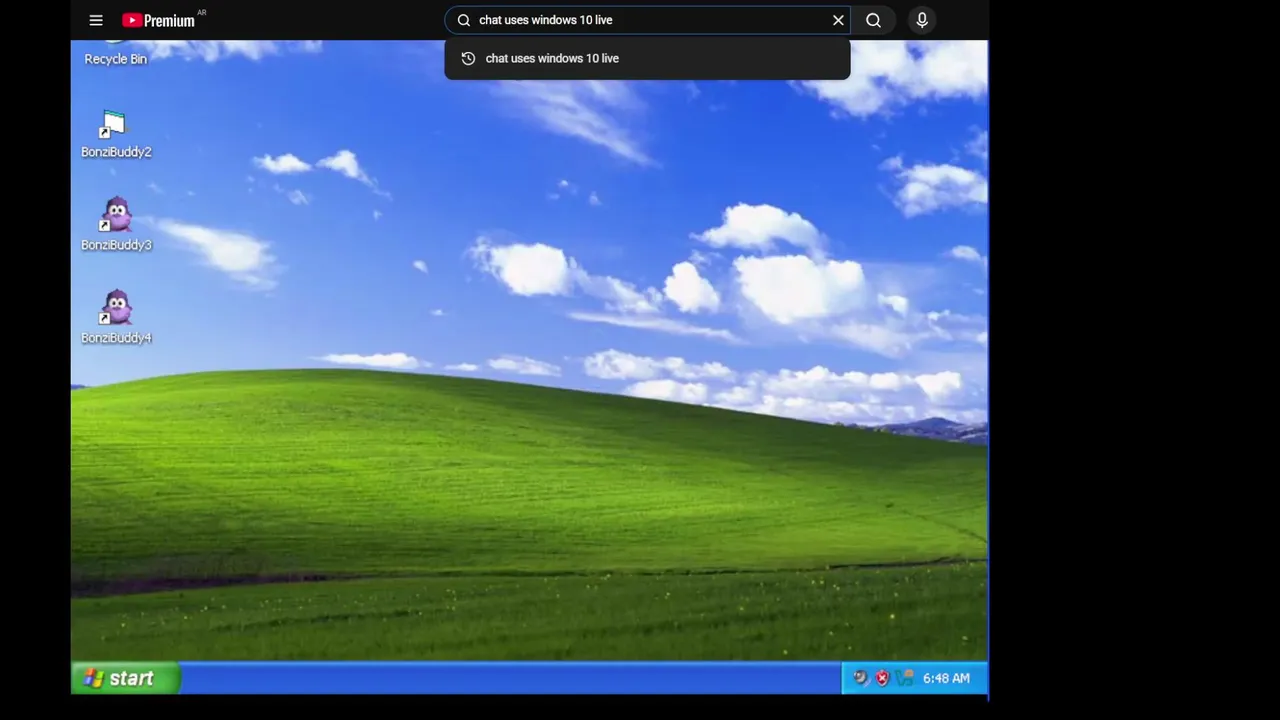
Task: Start voice search with microphone
Action: [922, 20]
